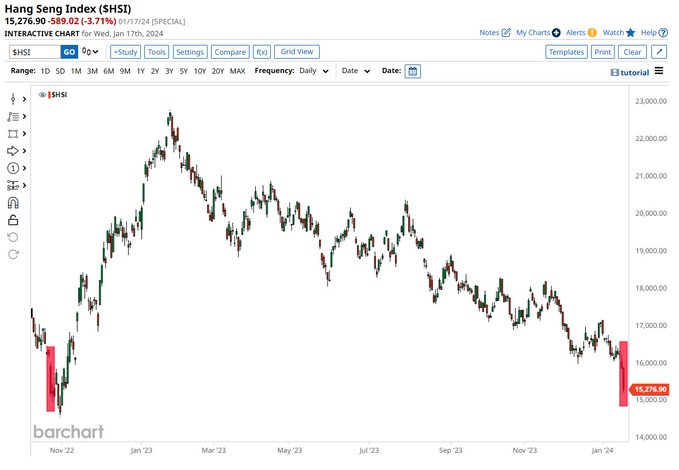Open the Tools button
This screenshot has height=470, width=679.
(156, 52)
